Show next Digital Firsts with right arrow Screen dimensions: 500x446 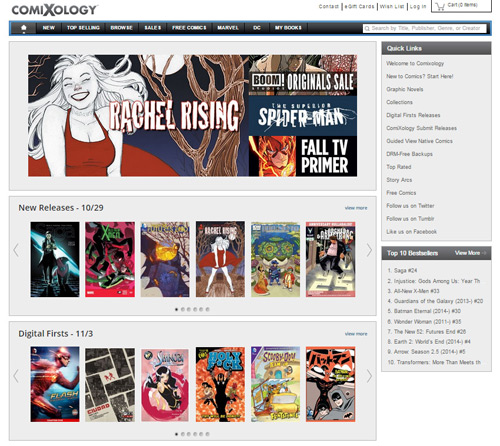coord(369,376)
